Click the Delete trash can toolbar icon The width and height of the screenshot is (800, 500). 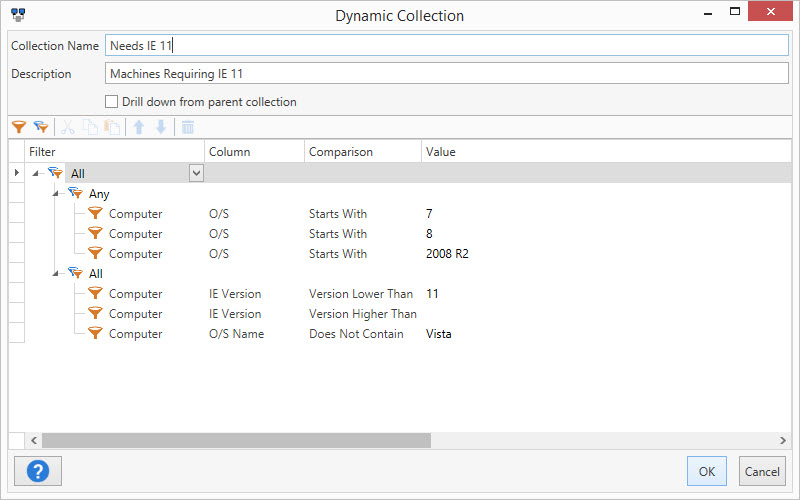point(188,127)
